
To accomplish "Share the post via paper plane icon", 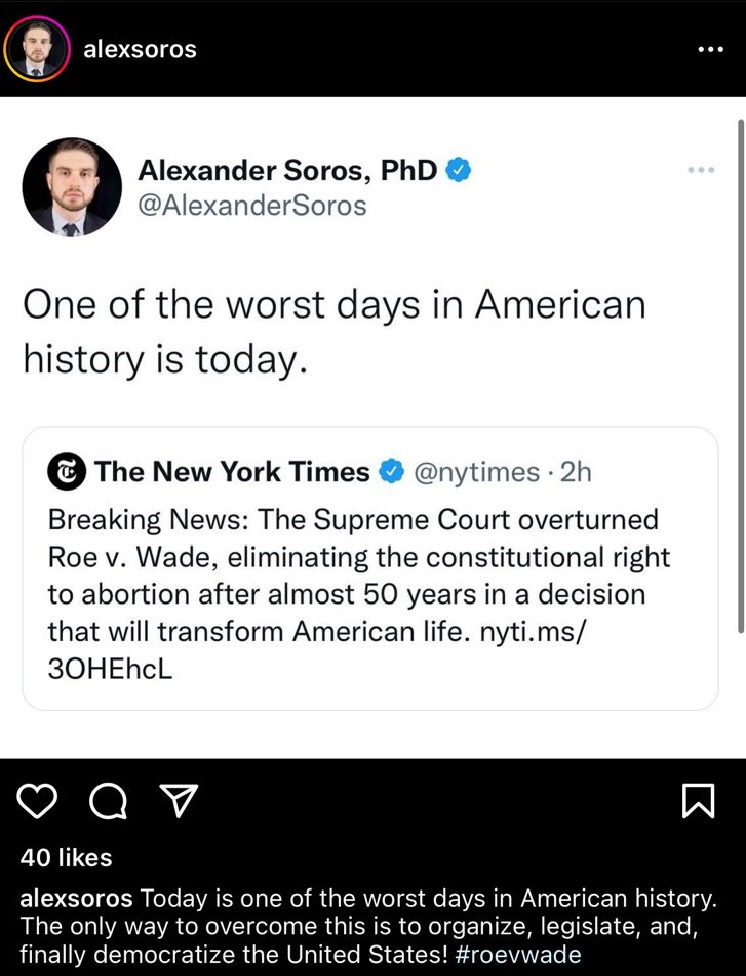I will click(x=179, y=800).
